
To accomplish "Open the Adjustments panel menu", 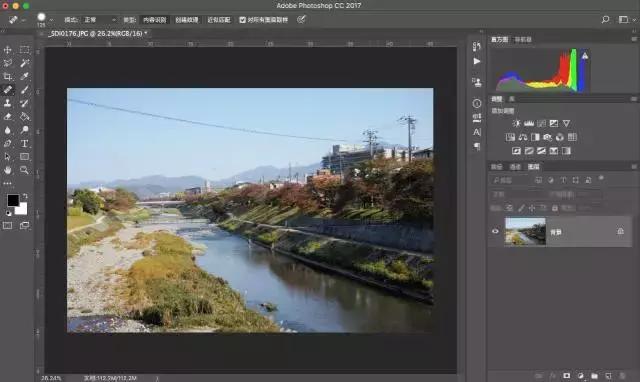I will (x=634, y=99).
